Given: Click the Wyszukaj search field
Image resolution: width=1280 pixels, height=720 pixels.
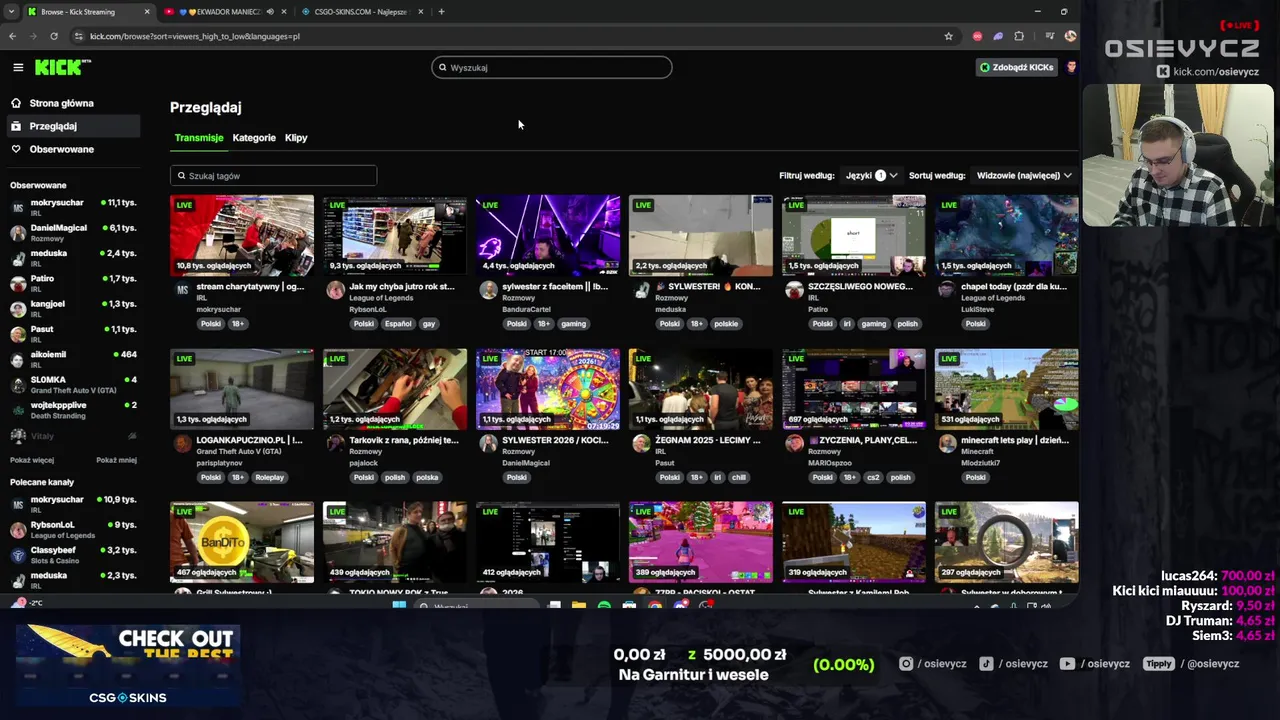Looking at the screenshot, I should 552,67.
